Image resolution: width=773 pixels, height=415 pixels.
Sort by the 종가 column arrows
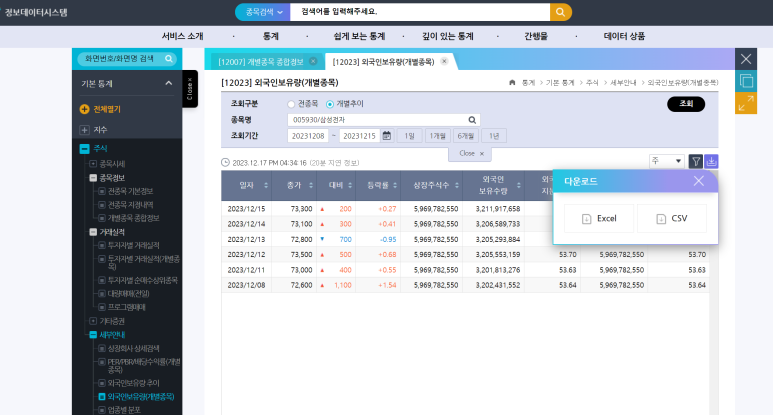311,185
